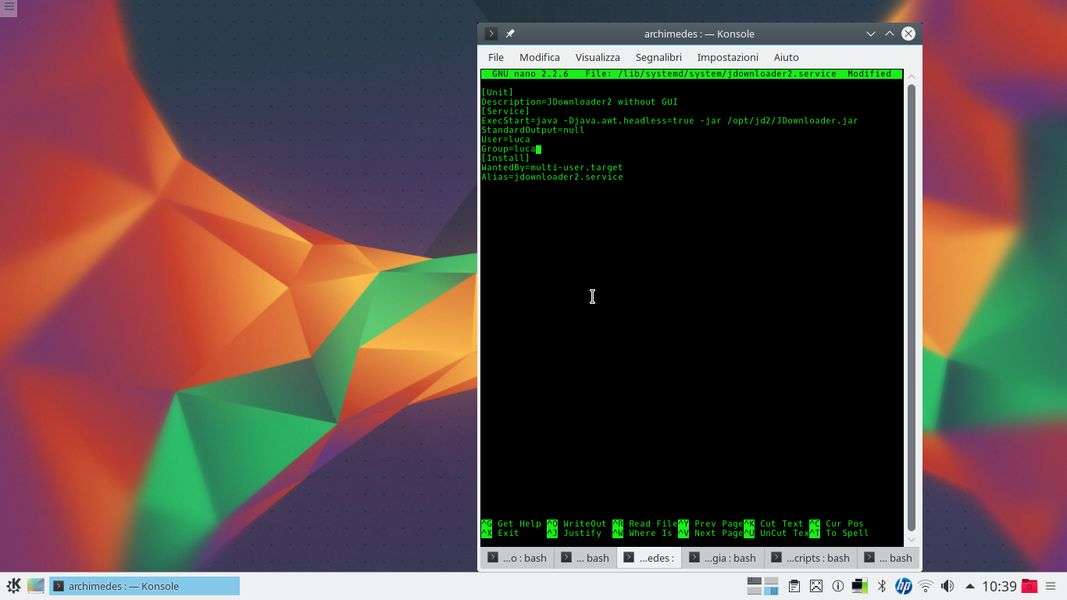This screenshot has width=1067, height=600.
Task: Open the Konsole window menu icon
Action: [x=490, y=34]
